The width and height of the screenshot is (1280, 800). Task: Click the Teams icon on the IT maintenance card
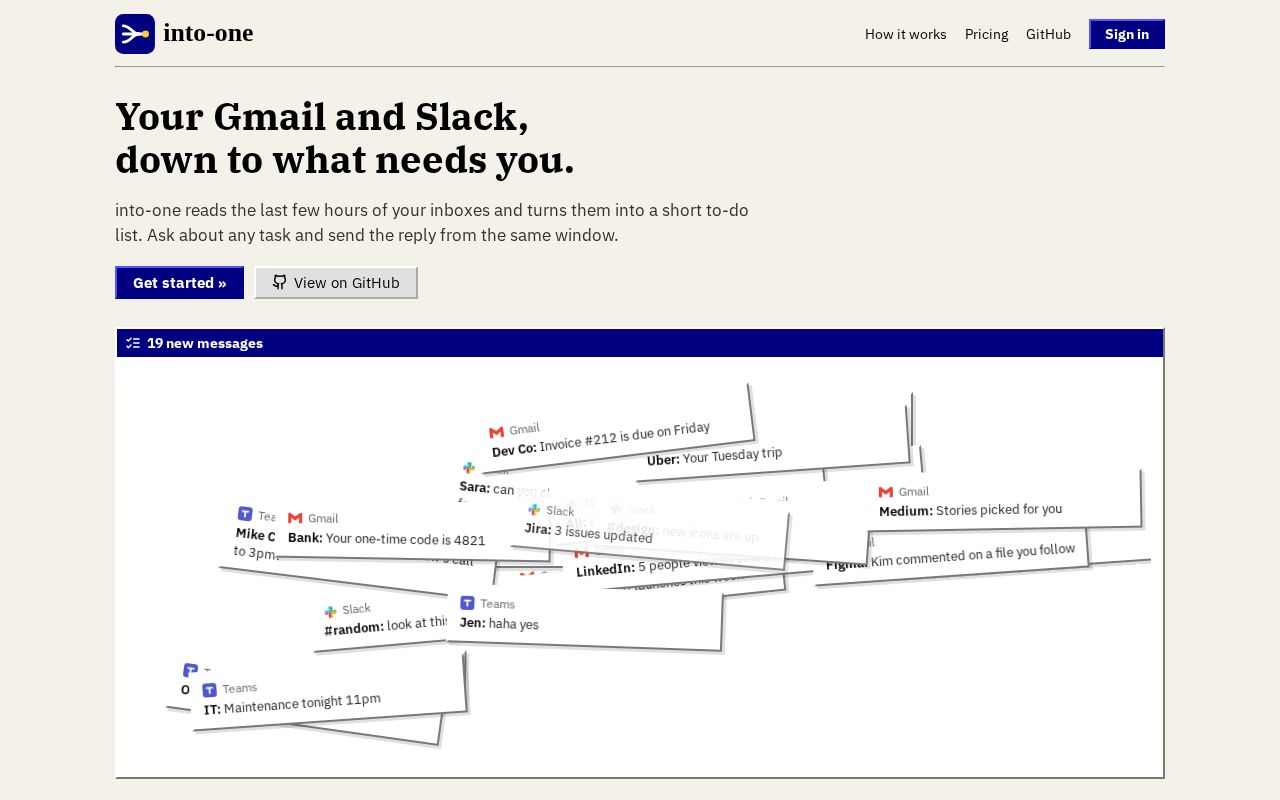click(209, 690)
